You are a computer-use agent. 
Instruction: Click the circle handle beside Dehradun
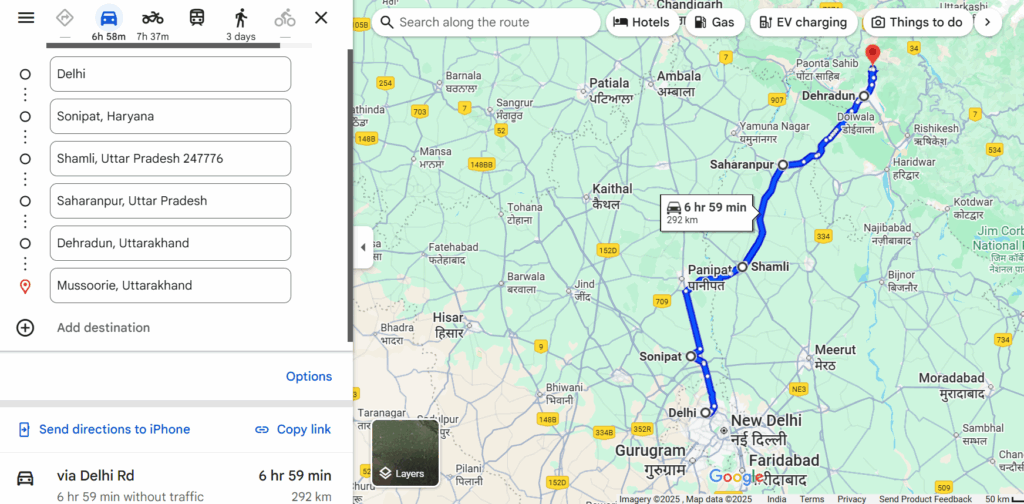[x=25, y=244]
